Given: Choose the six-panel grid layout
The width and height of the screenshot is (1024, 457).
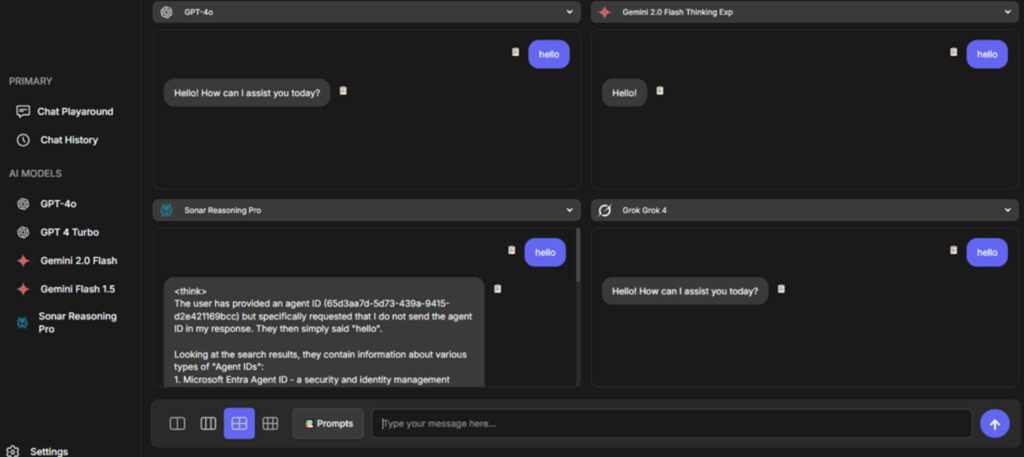Looking at the screenshot, I should 270,424.
